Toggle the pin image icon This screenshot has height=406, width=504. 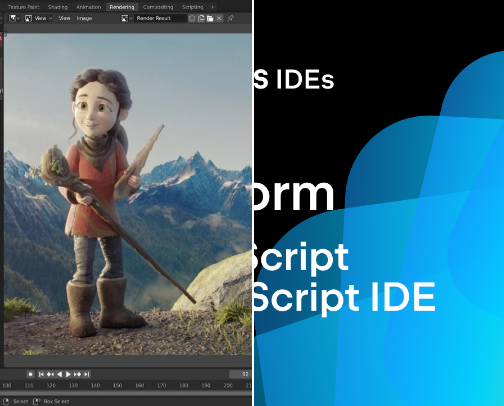[230, 18]
